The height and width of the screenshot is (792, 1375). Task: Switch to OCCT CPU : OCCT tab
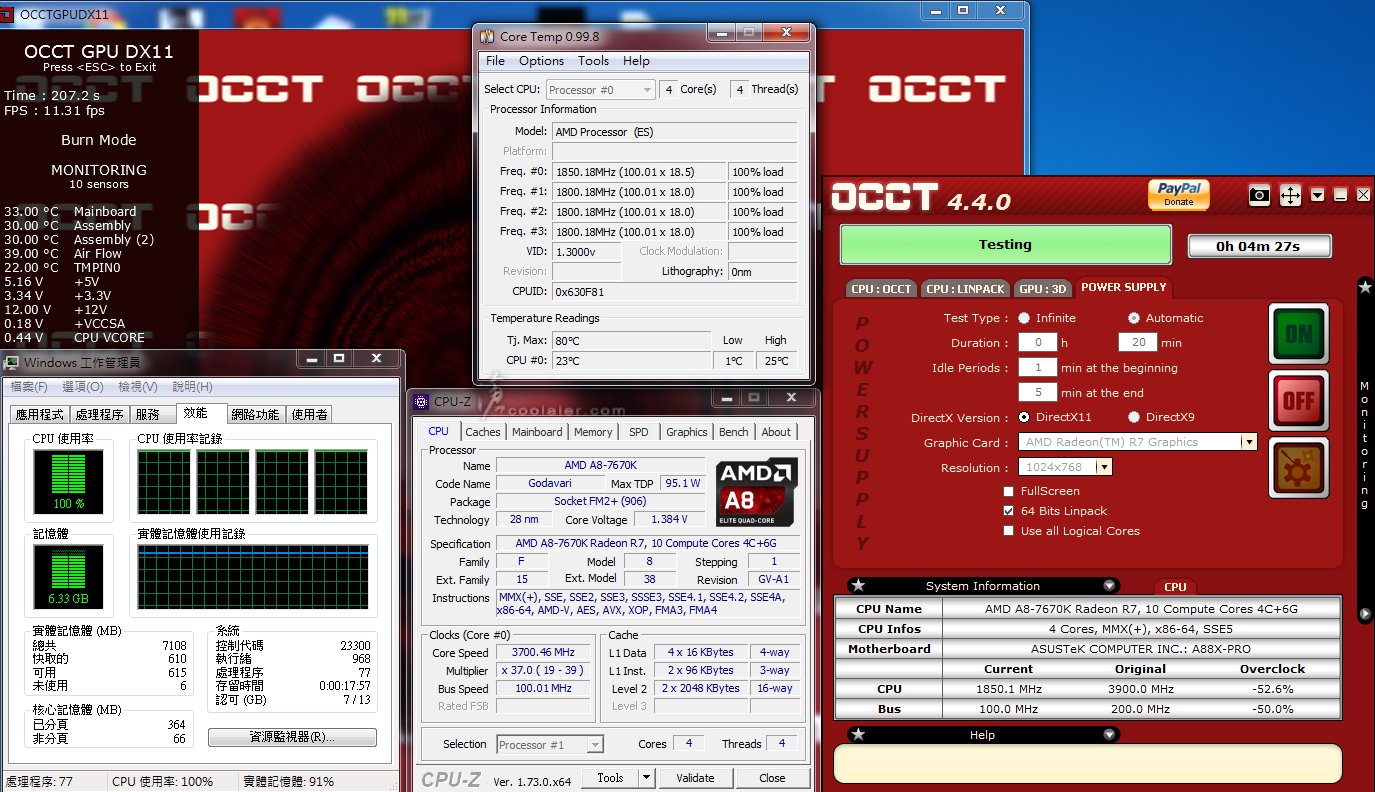click(881, 289)
